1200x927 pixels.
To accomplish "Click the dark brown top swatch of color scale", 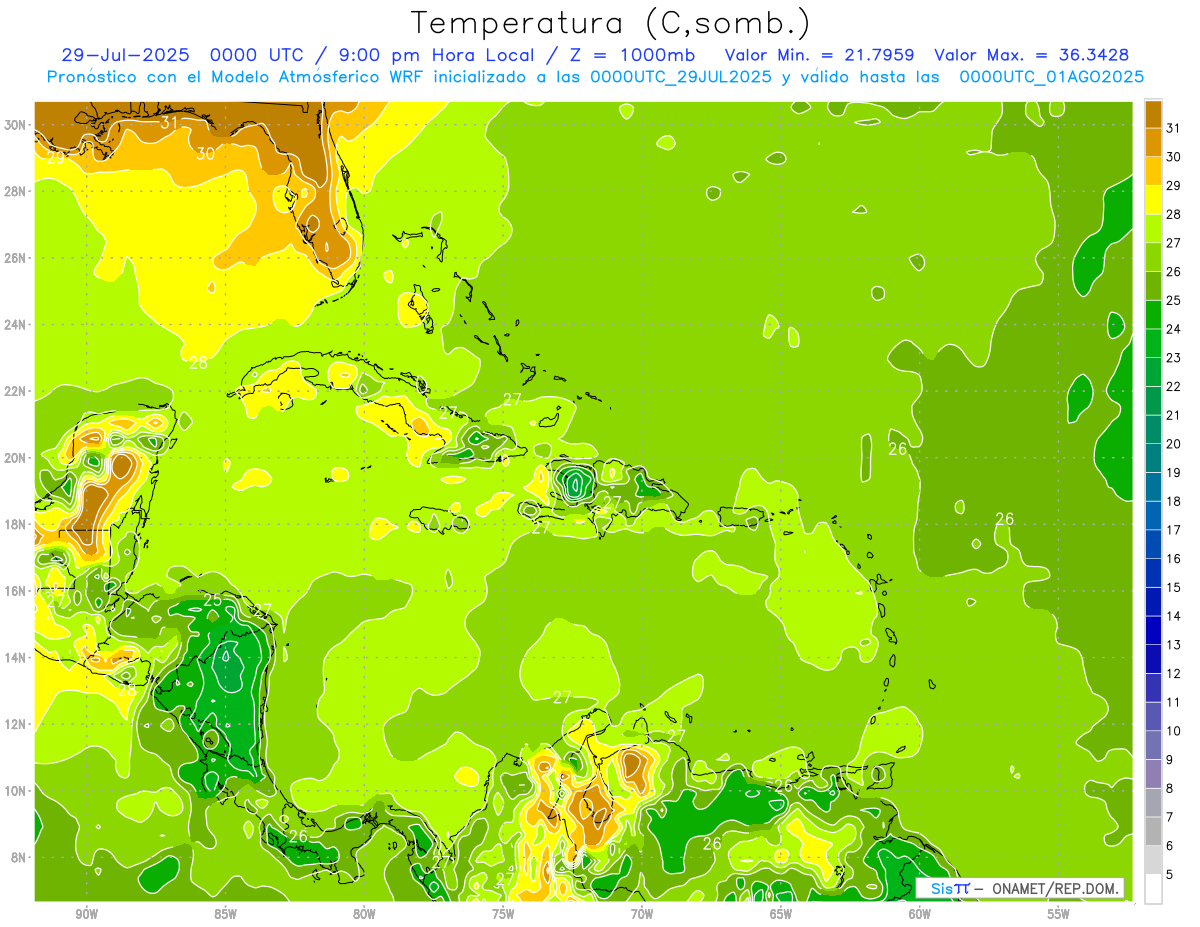I will tap(1153, 114).
